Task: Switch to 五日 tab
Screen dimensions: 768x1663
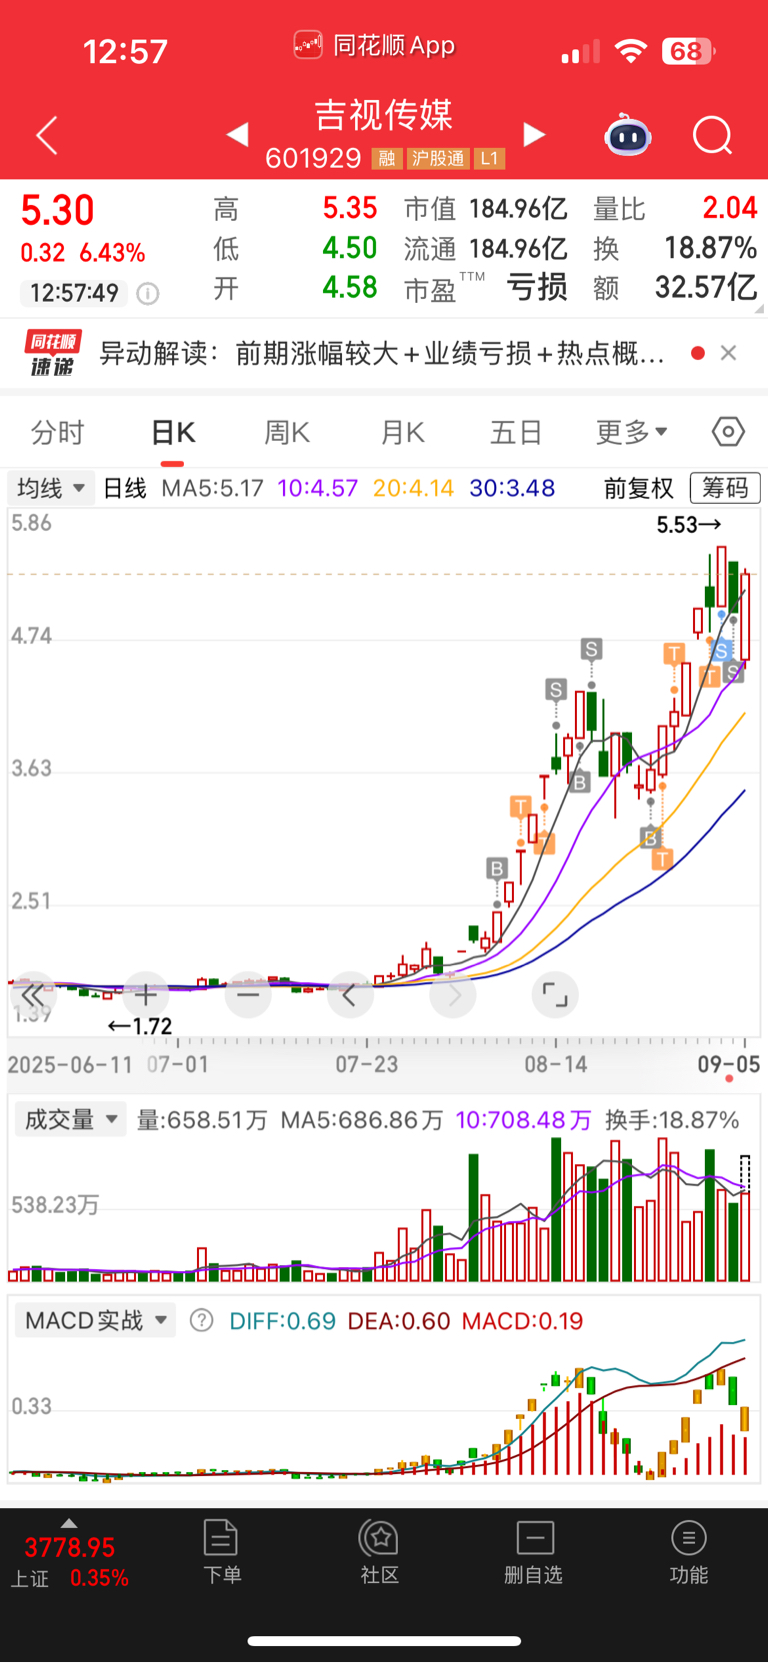Action: coord(516,432)
